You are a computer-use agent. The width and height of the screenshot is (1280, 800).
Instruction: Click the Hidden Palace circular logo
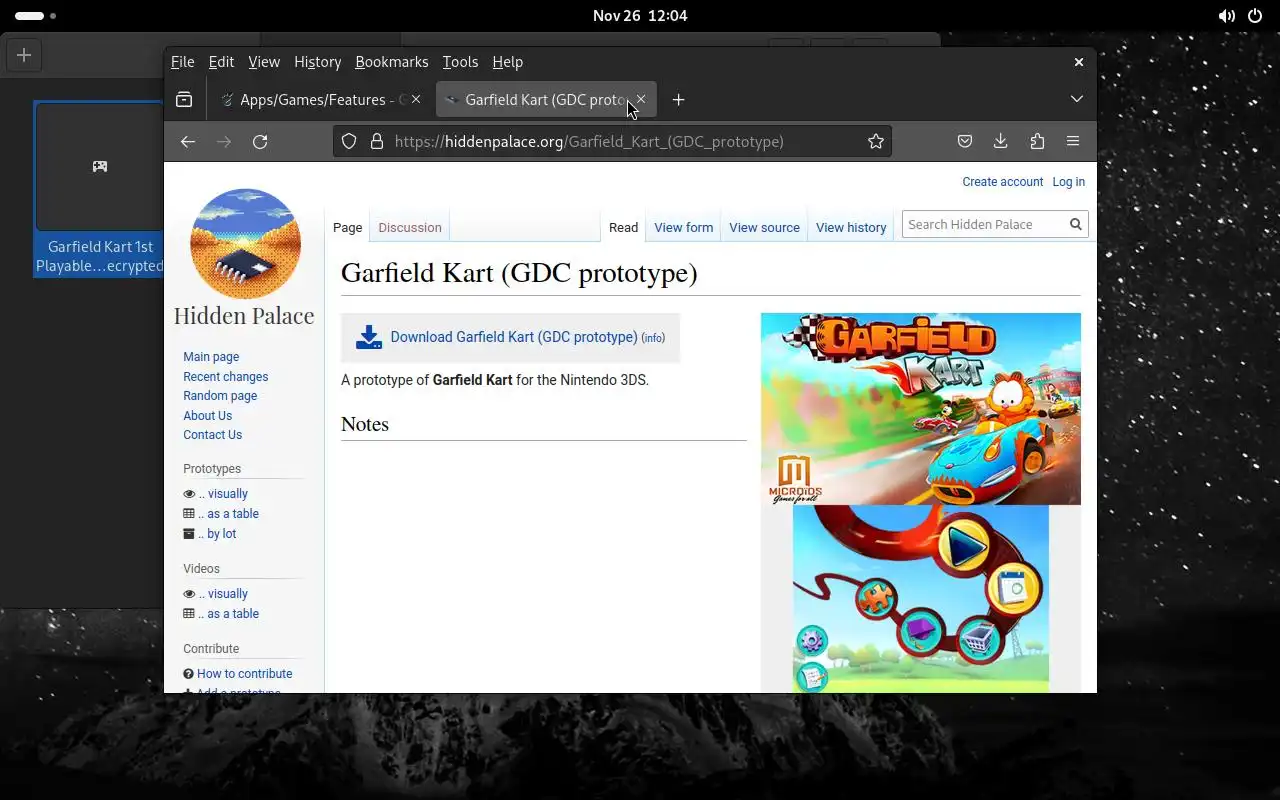pos(245,243)
